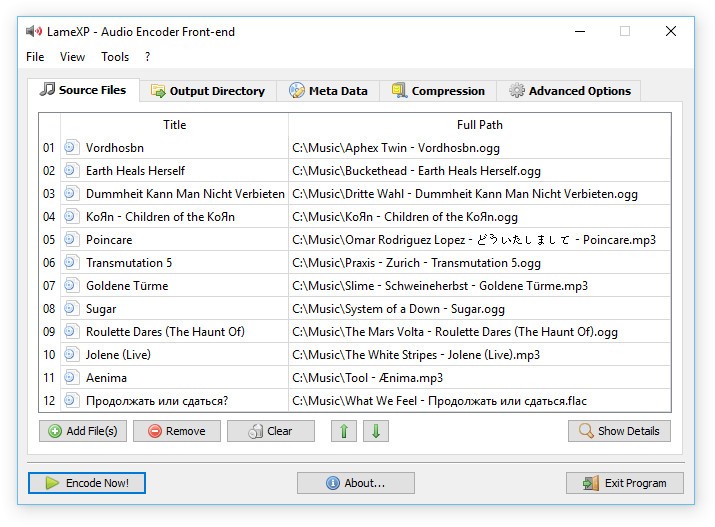Select the Jolene (Live) row
715x527 pixels.
[x=175, y=355]
